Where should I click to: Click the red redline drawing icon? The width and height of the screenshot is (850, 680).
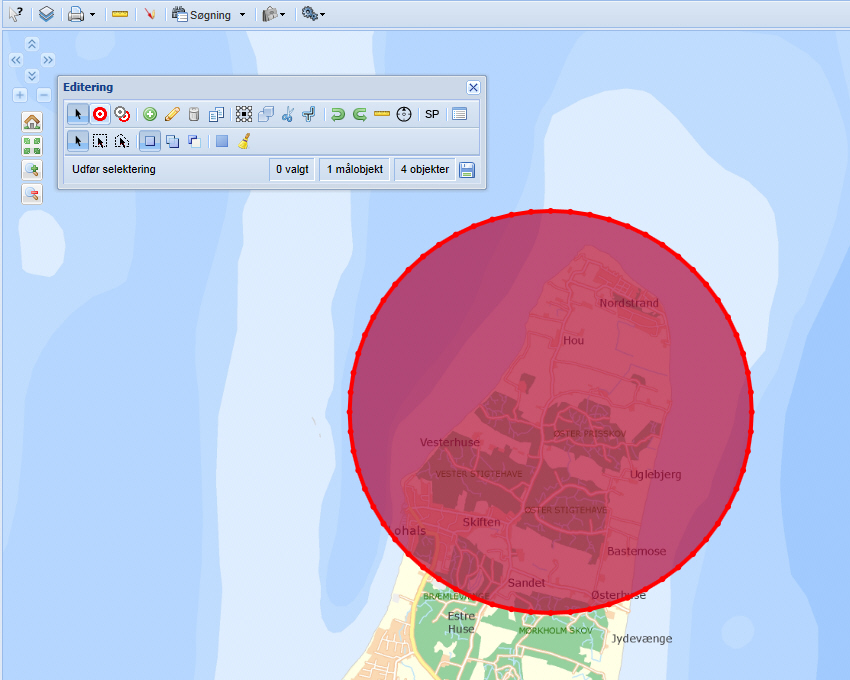(150, 14)
